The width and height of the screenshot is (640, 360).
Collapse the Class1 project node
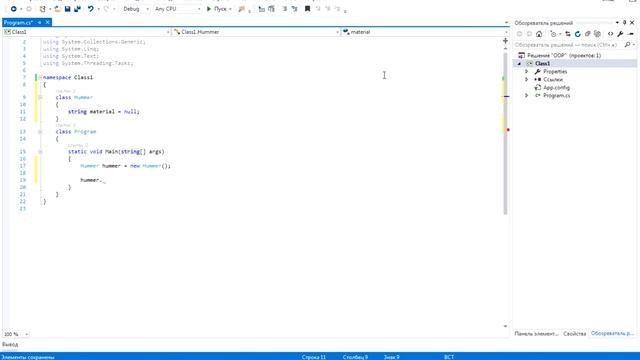520,64
